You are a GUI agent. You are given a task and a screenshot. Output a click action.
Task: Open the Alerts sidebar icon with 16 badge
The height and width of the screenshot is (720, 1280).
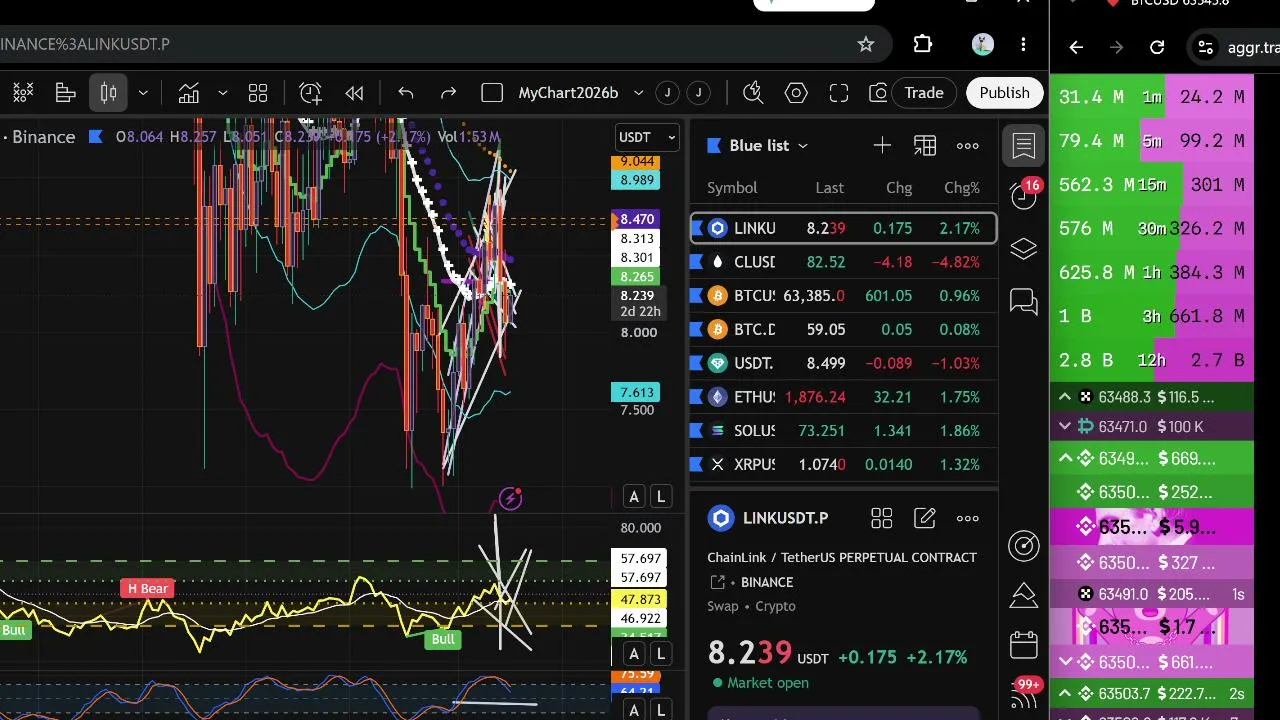(1024, 194)
